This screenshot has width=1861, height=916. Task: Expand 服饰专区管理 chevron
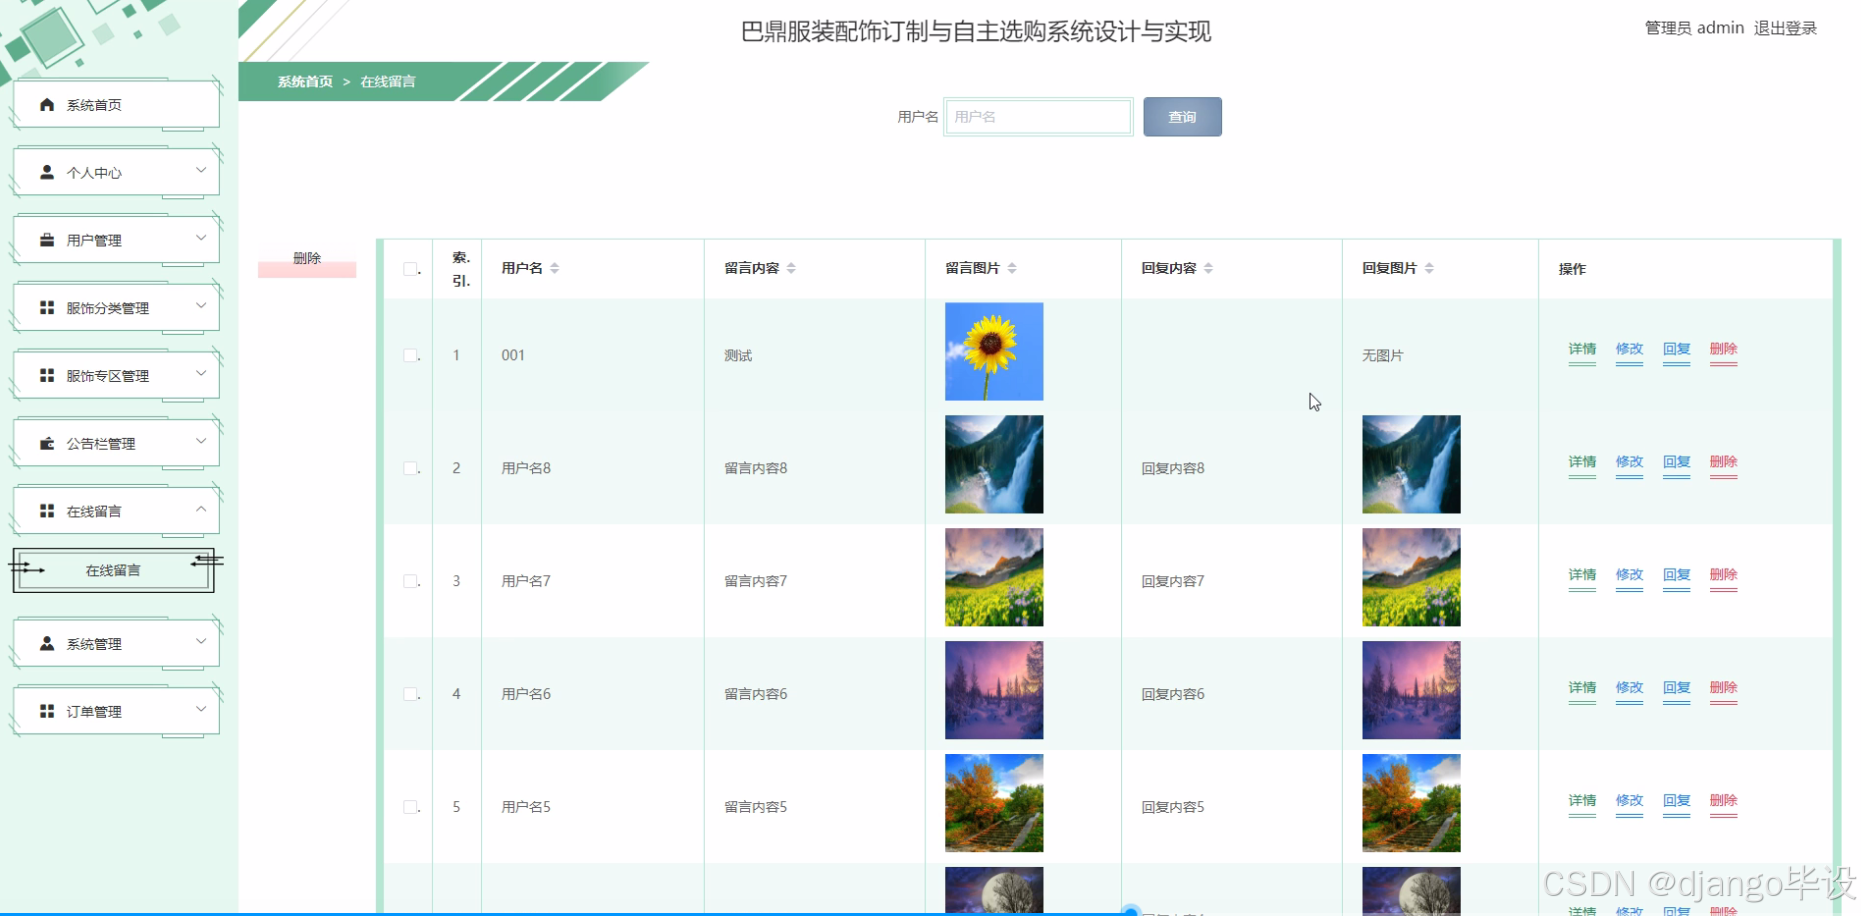[x=201, y=373]
